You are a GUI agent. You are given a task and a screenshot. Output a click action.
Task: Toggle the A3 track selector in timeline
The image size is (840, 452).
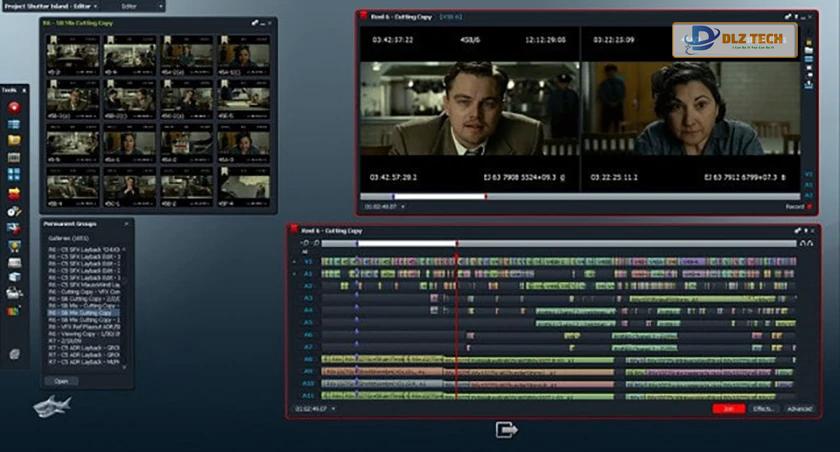coord(308,298)
